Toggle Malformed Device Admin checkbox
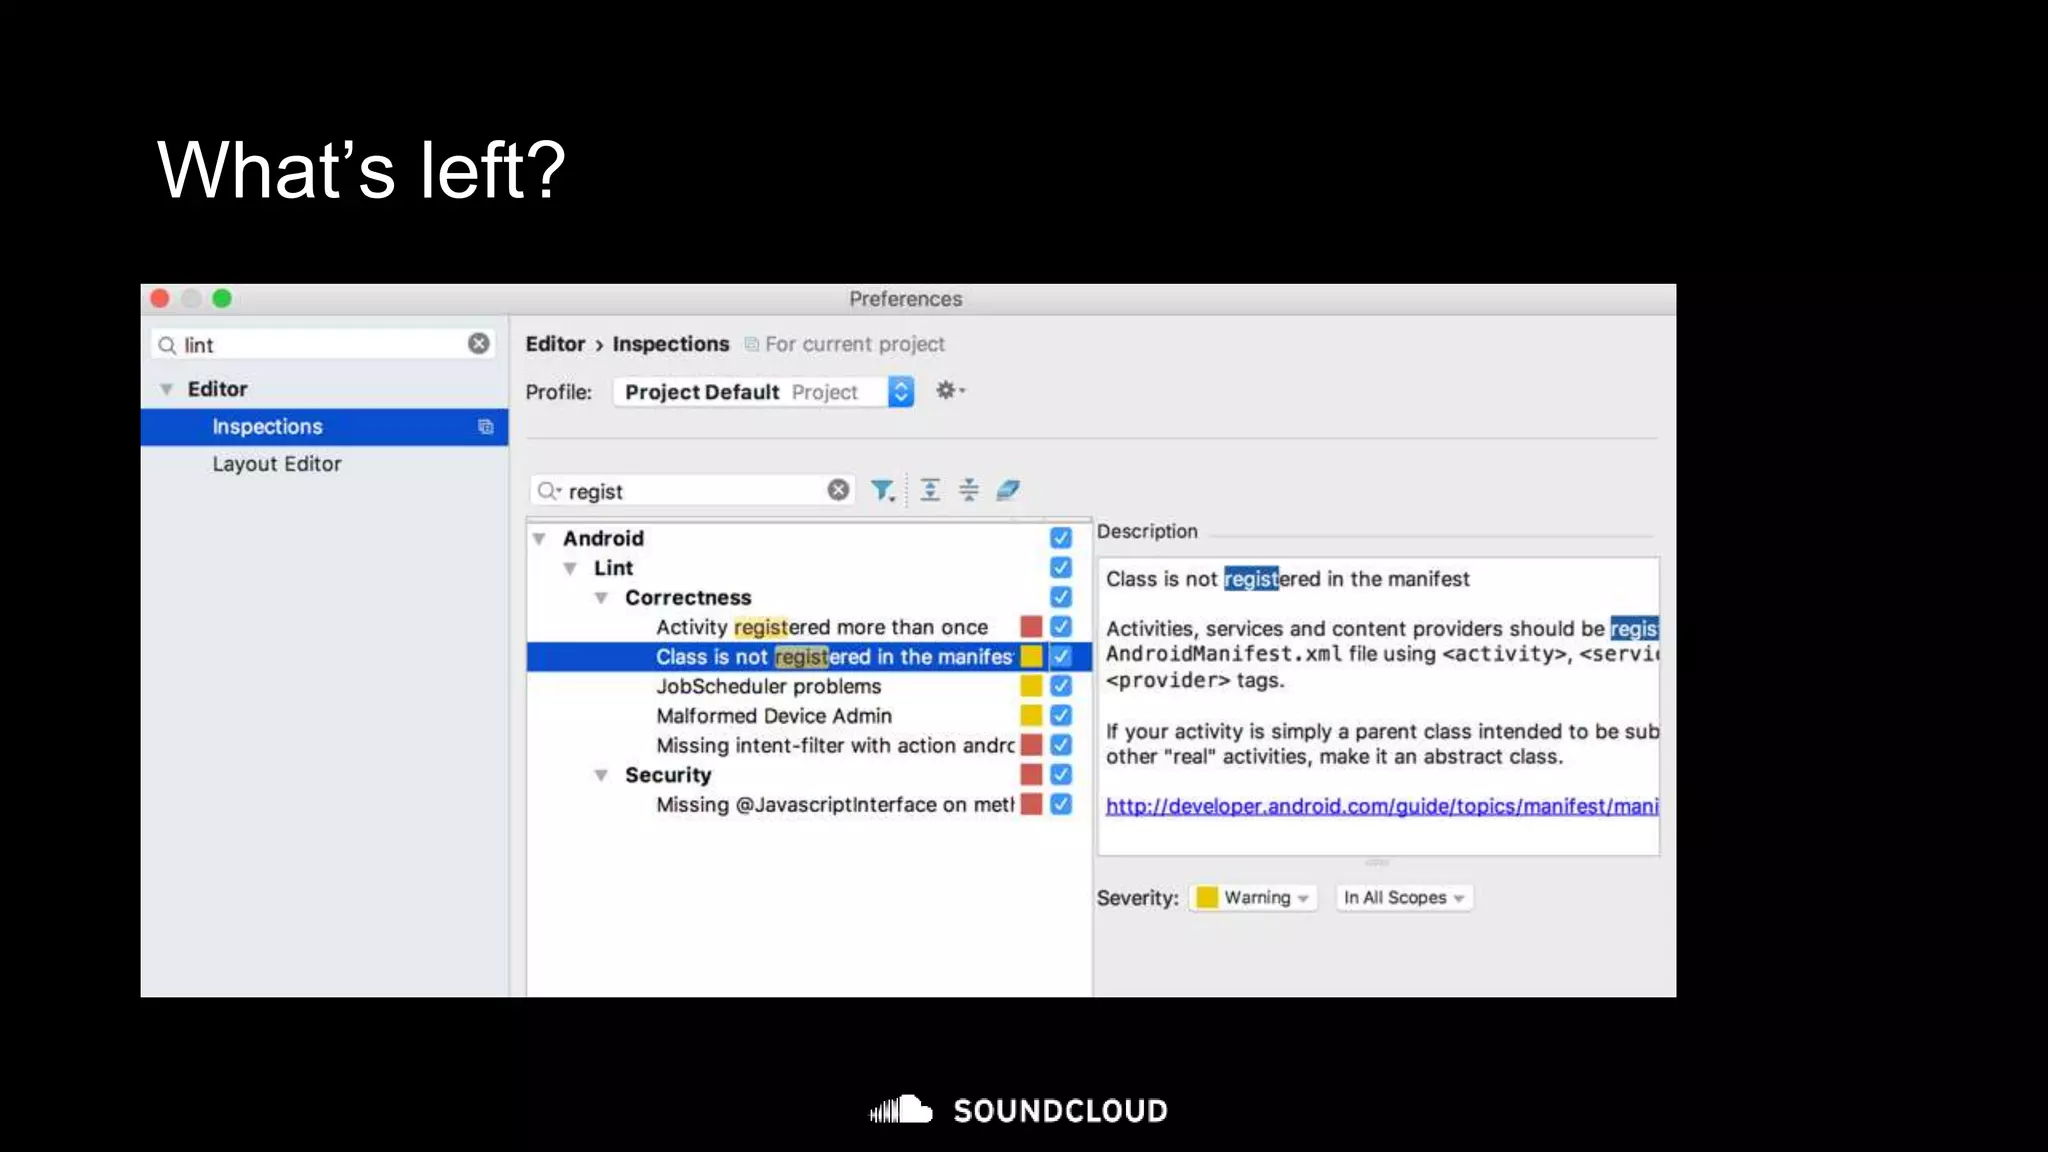2048x1152 pixels. click(1061, 716)
